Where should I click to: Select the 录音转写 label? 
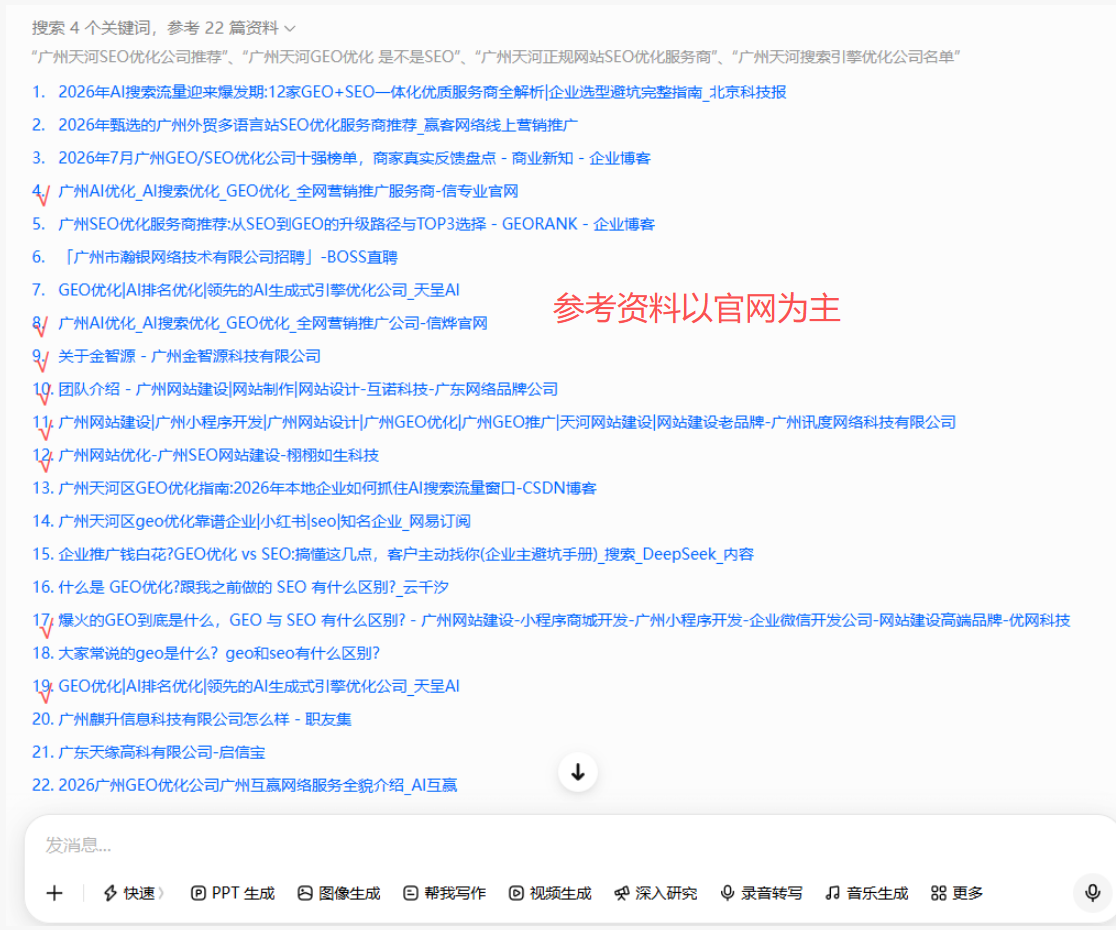(x=772, y=893)
